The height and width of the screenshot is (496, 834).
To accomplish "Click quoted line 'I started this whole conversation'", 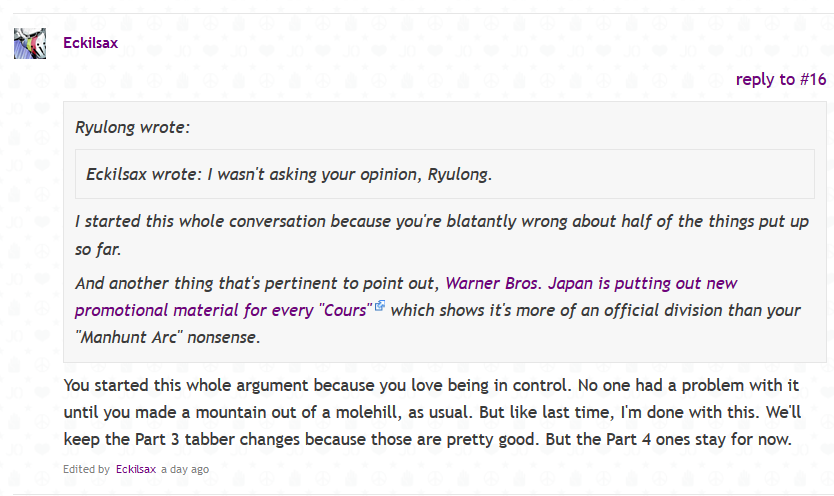I will [199, 221].
